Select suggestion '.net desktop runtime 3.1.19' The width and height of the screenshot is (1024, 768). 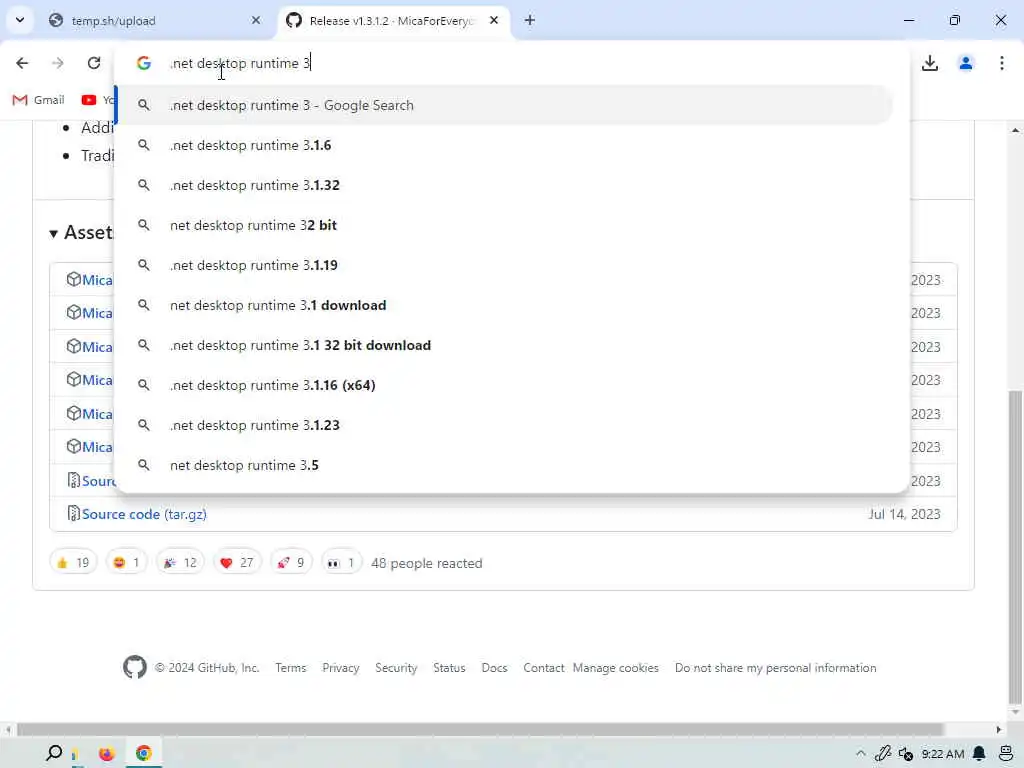click(x=504, y=265)
